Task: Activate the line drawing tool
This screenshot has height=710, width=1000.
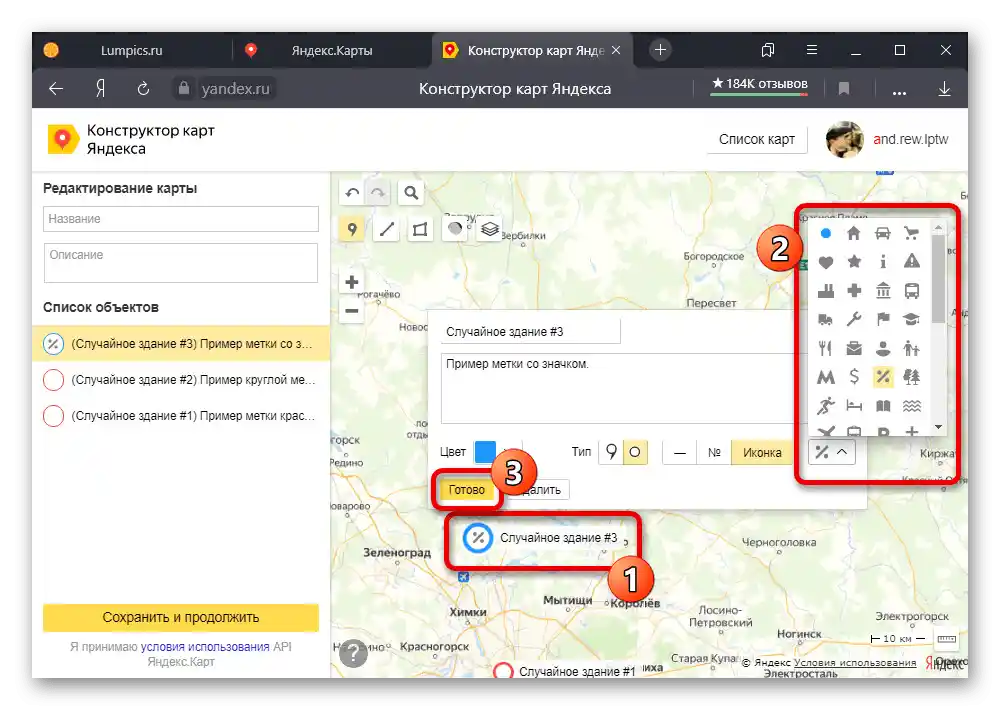Action: click(x=386, y=229)
